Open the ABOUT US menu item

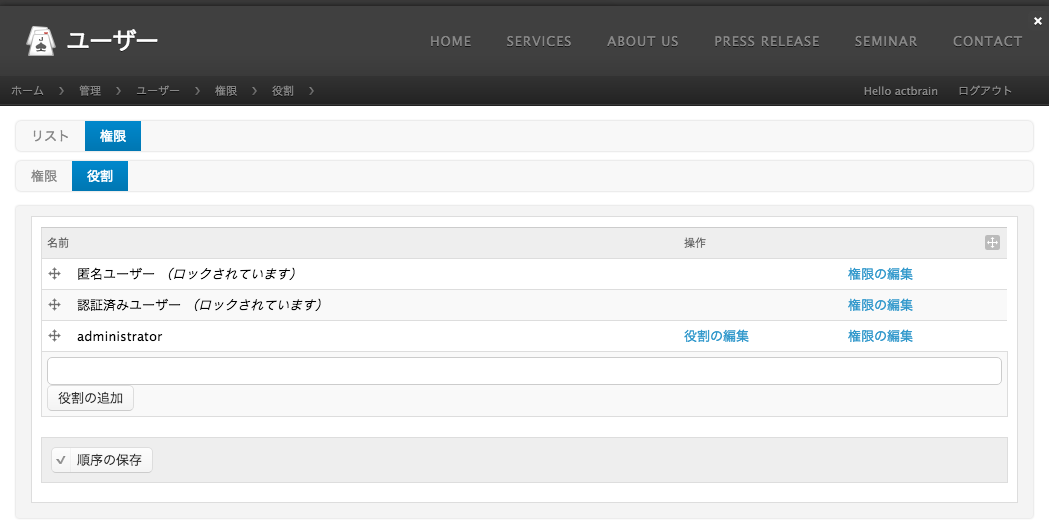642,41
